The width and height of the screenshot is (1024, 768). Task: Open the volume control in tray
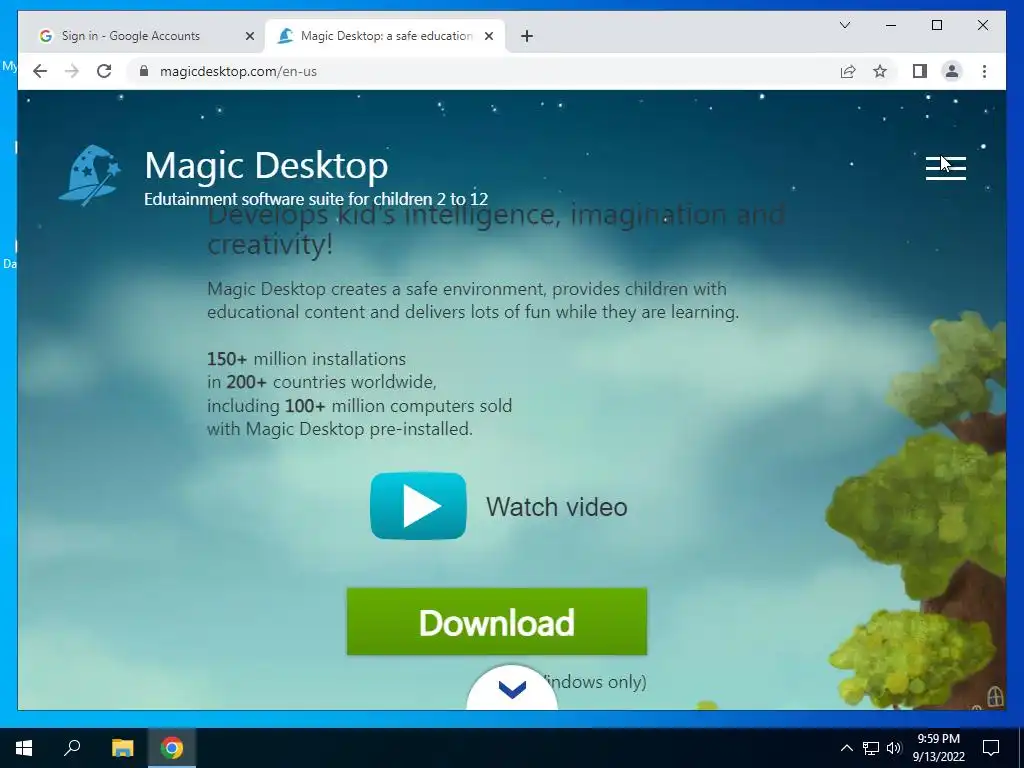coord(894,748)
